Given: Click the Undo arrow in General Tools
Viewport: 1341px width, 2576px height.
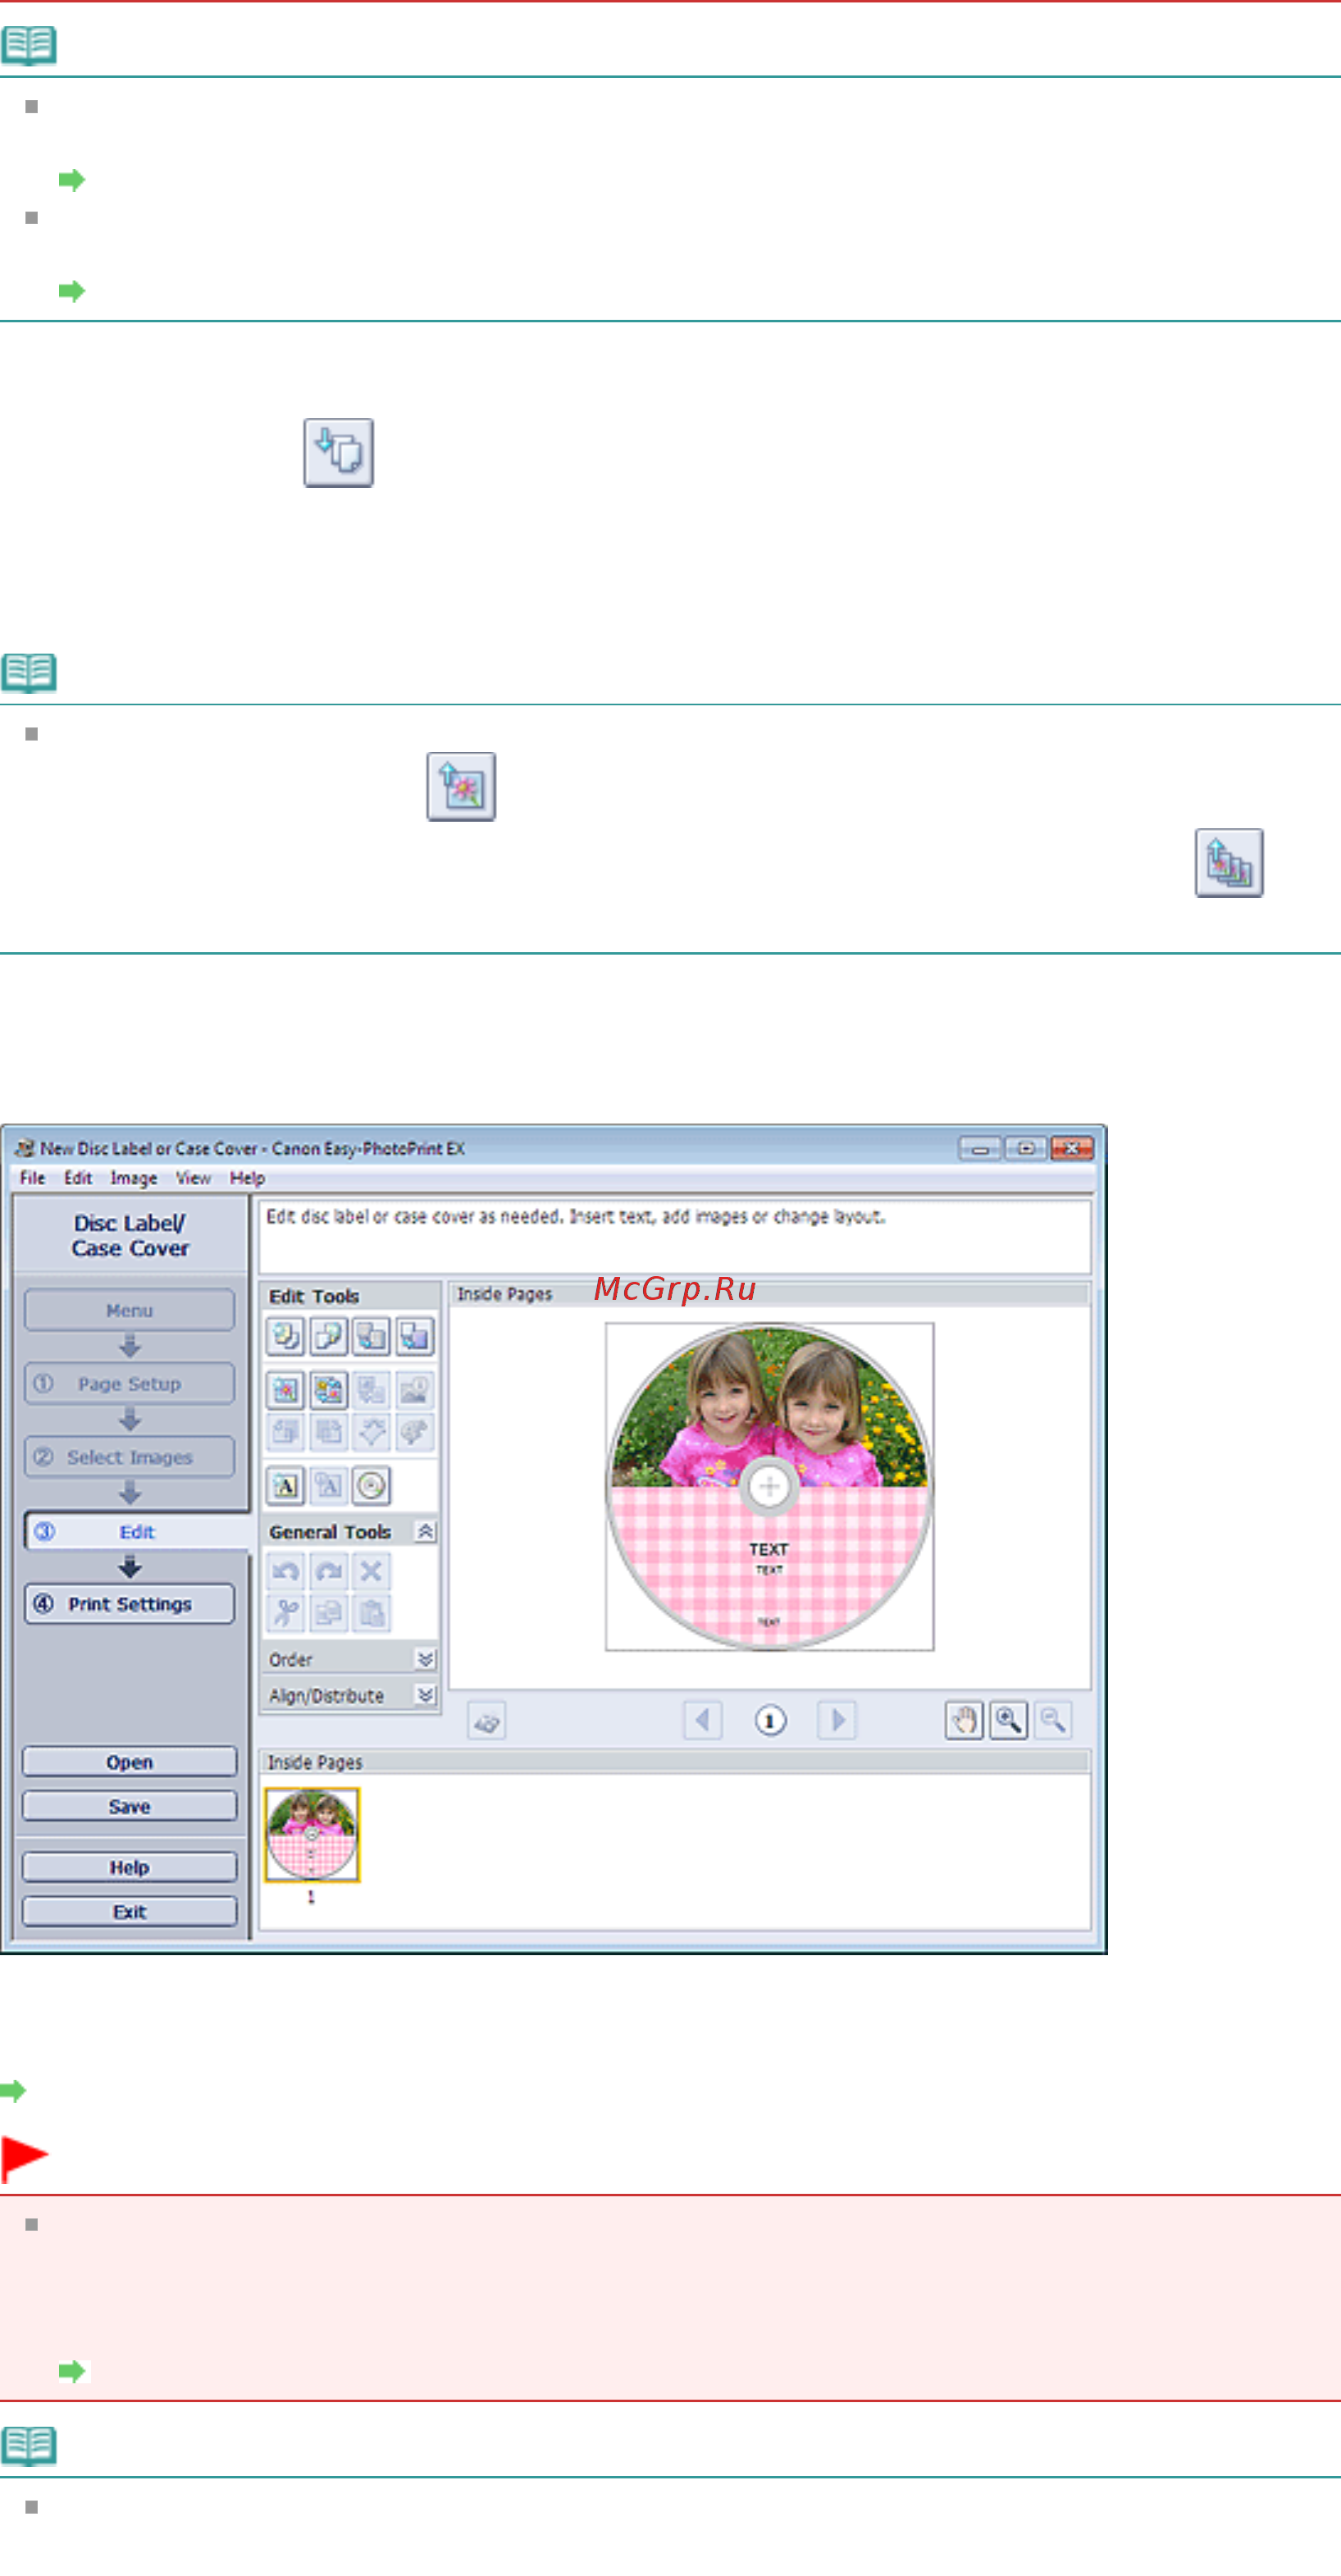Looking at the screenshot, I should point(285,1571).
